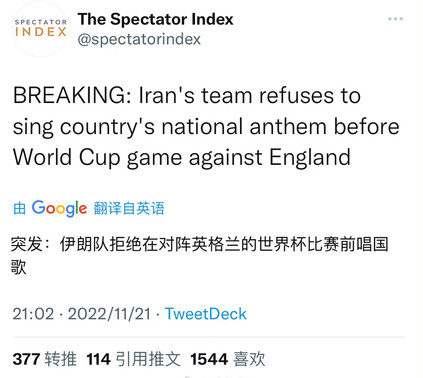Click the 突发 text in the translation
Screen dimensions: 423x378
pyautogui.click(x=26, y=244)
